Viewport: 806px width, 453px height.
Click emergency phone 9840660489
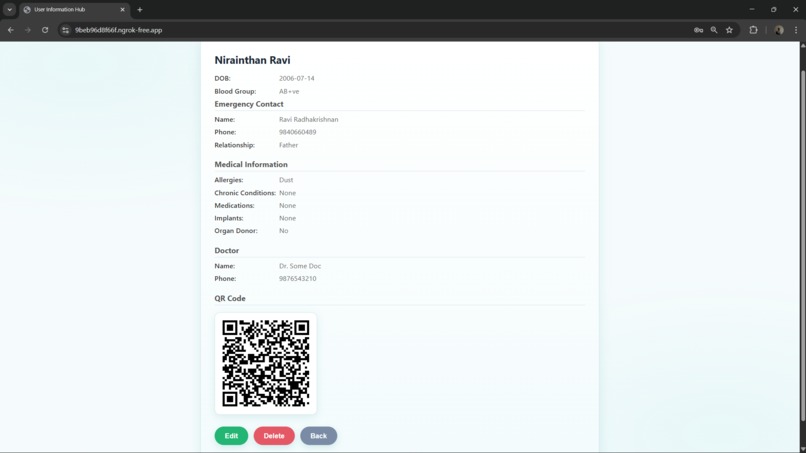click(298, 132)
